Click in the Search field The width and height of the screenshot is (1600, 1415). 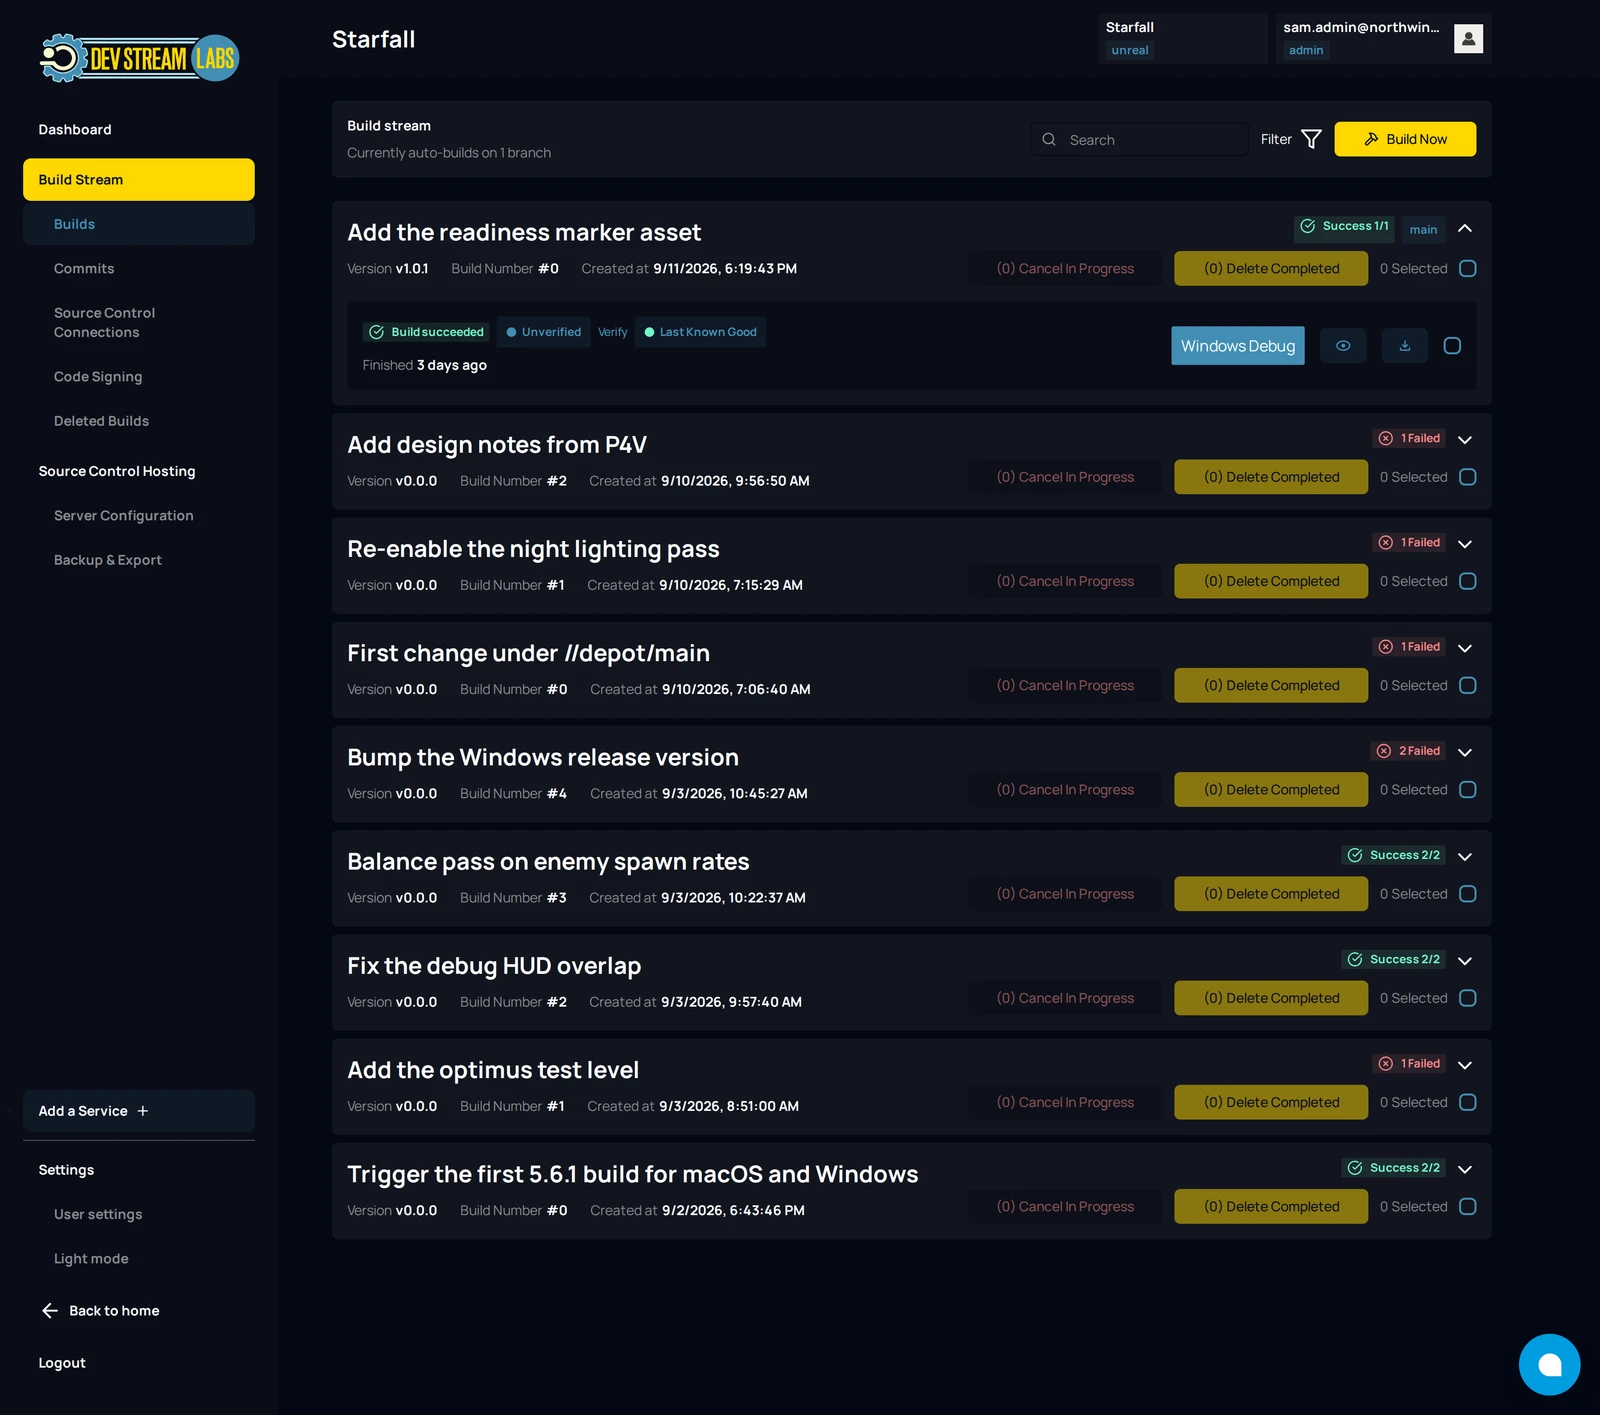[x=1139, y=140]
